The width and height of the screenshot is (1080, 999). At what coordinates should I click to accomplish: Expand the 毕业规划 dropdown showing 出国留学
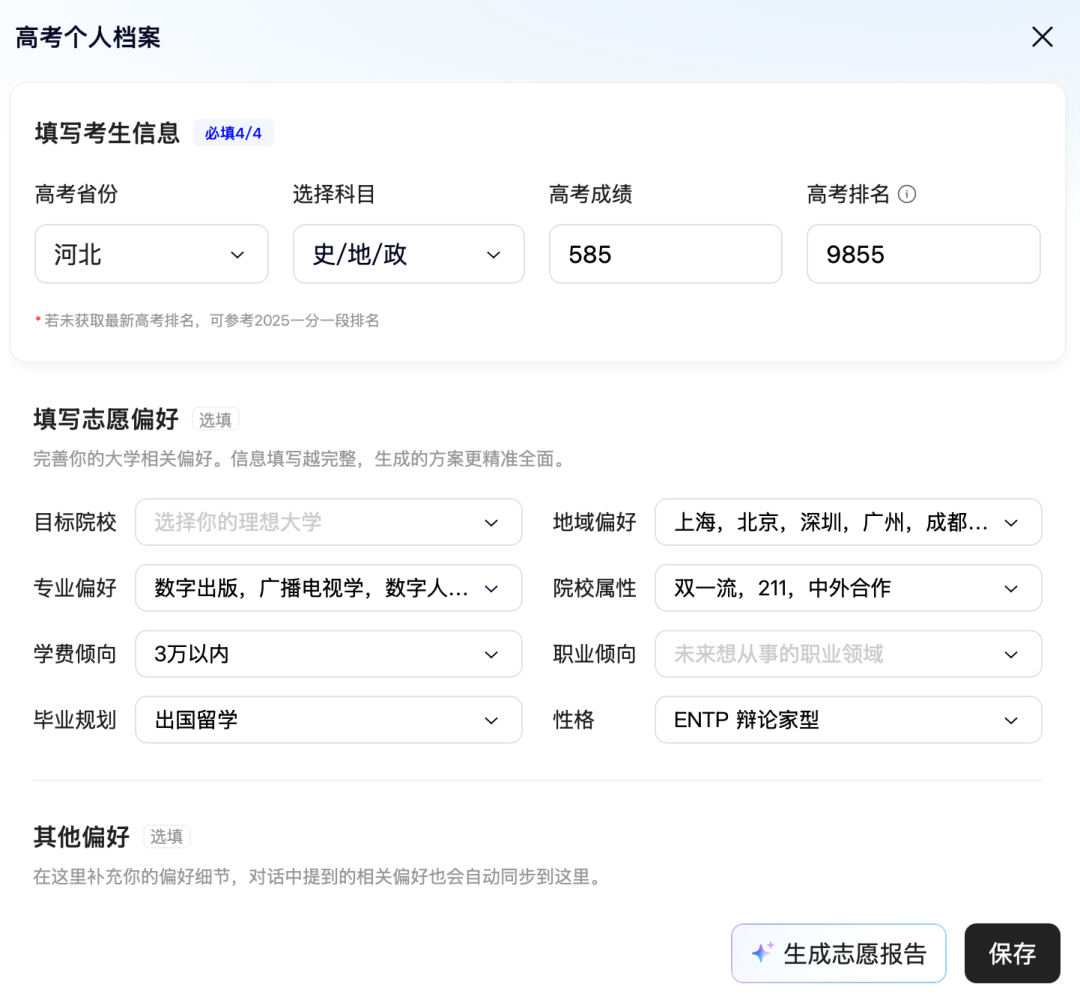pos(329,720)
